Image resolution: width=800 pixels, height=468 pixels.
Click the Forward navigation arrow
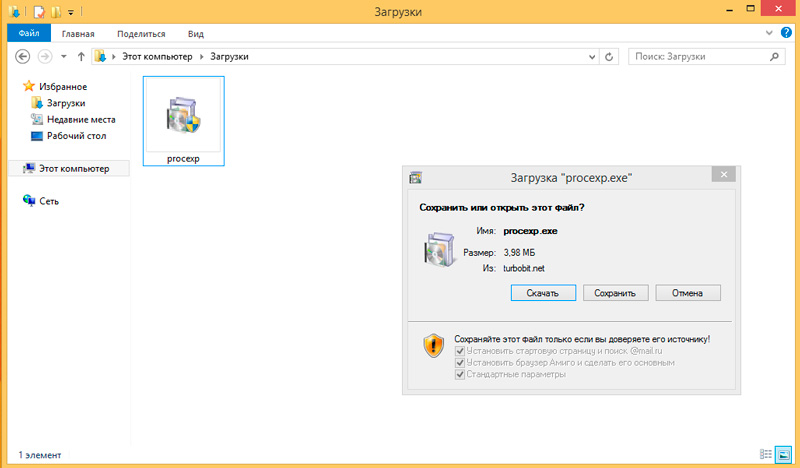click(x=45, y=56)
